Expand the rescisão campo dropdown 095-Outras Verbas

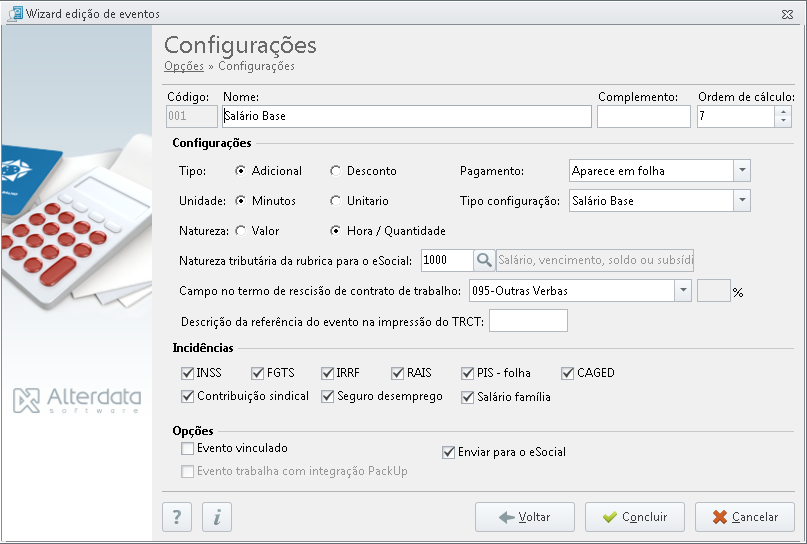pyautogui.click(x=682, y=291)
